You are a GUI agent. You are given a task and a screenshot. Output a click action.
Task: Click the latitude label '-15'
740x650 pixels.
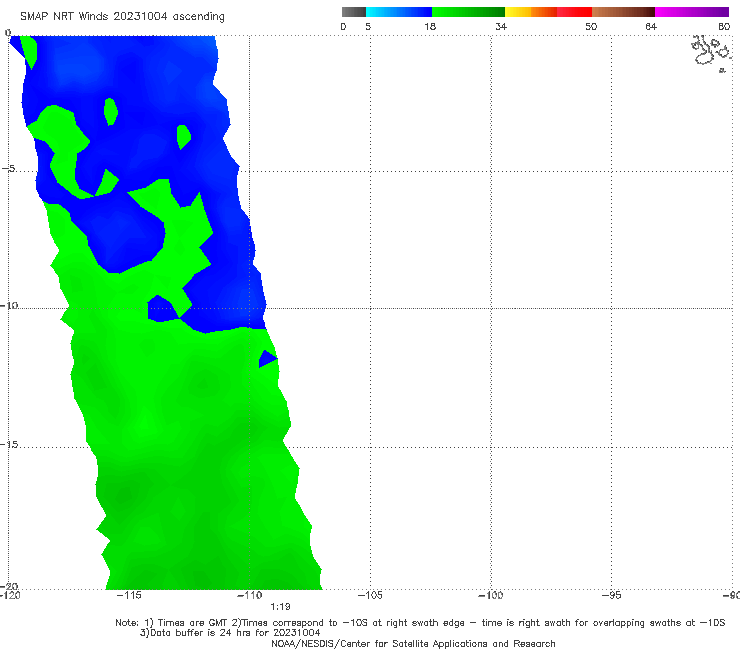[9, 445]
